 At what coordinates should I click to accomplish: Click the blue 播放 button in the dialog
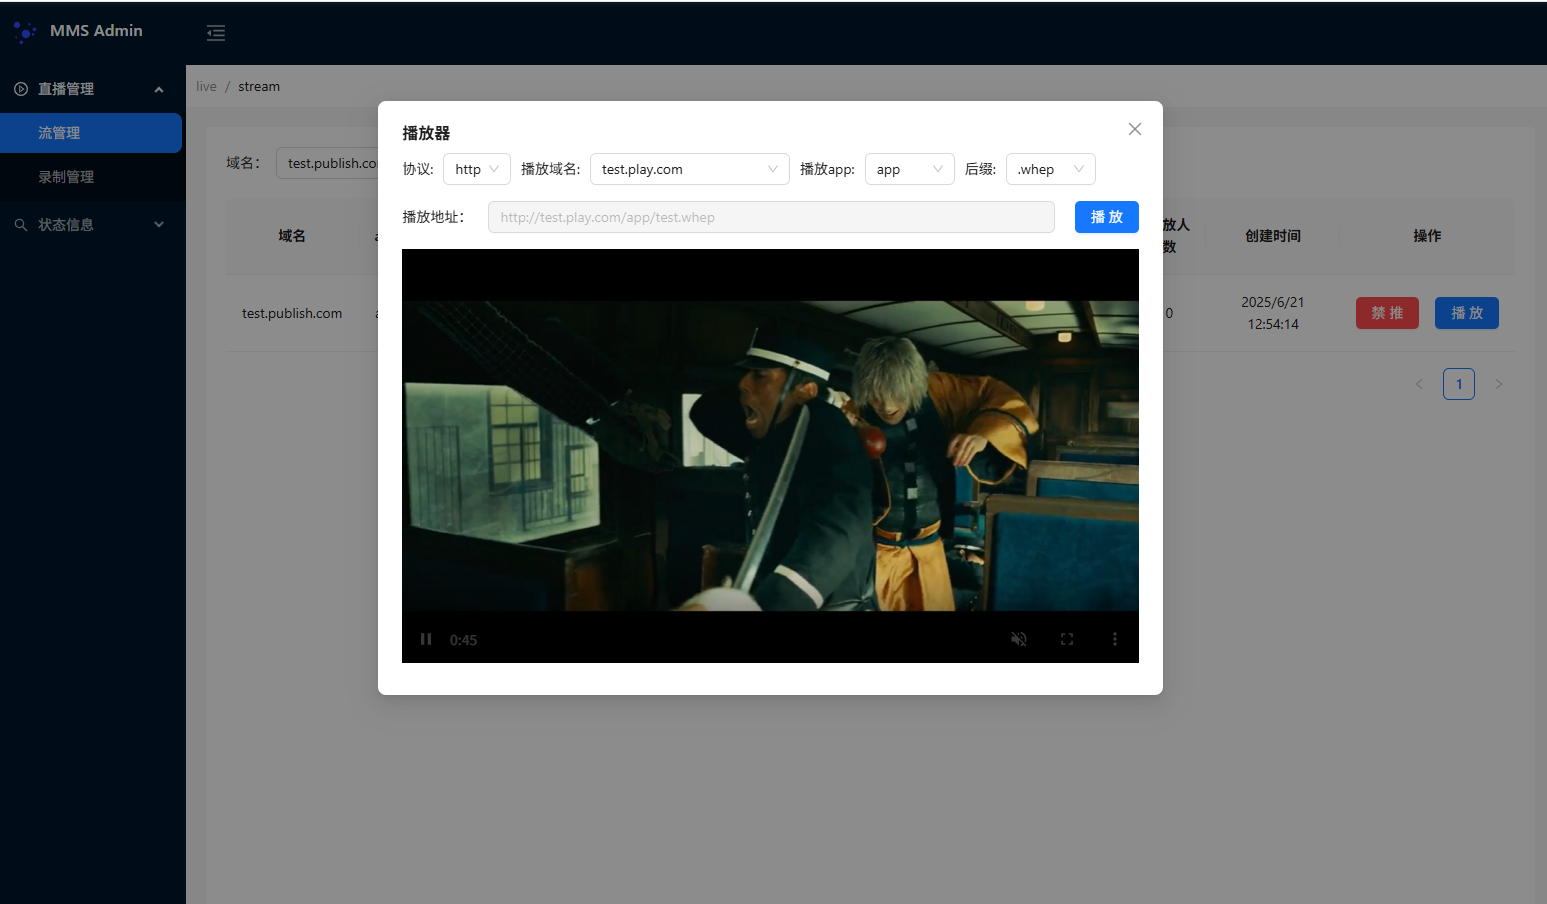[1107, 217]
